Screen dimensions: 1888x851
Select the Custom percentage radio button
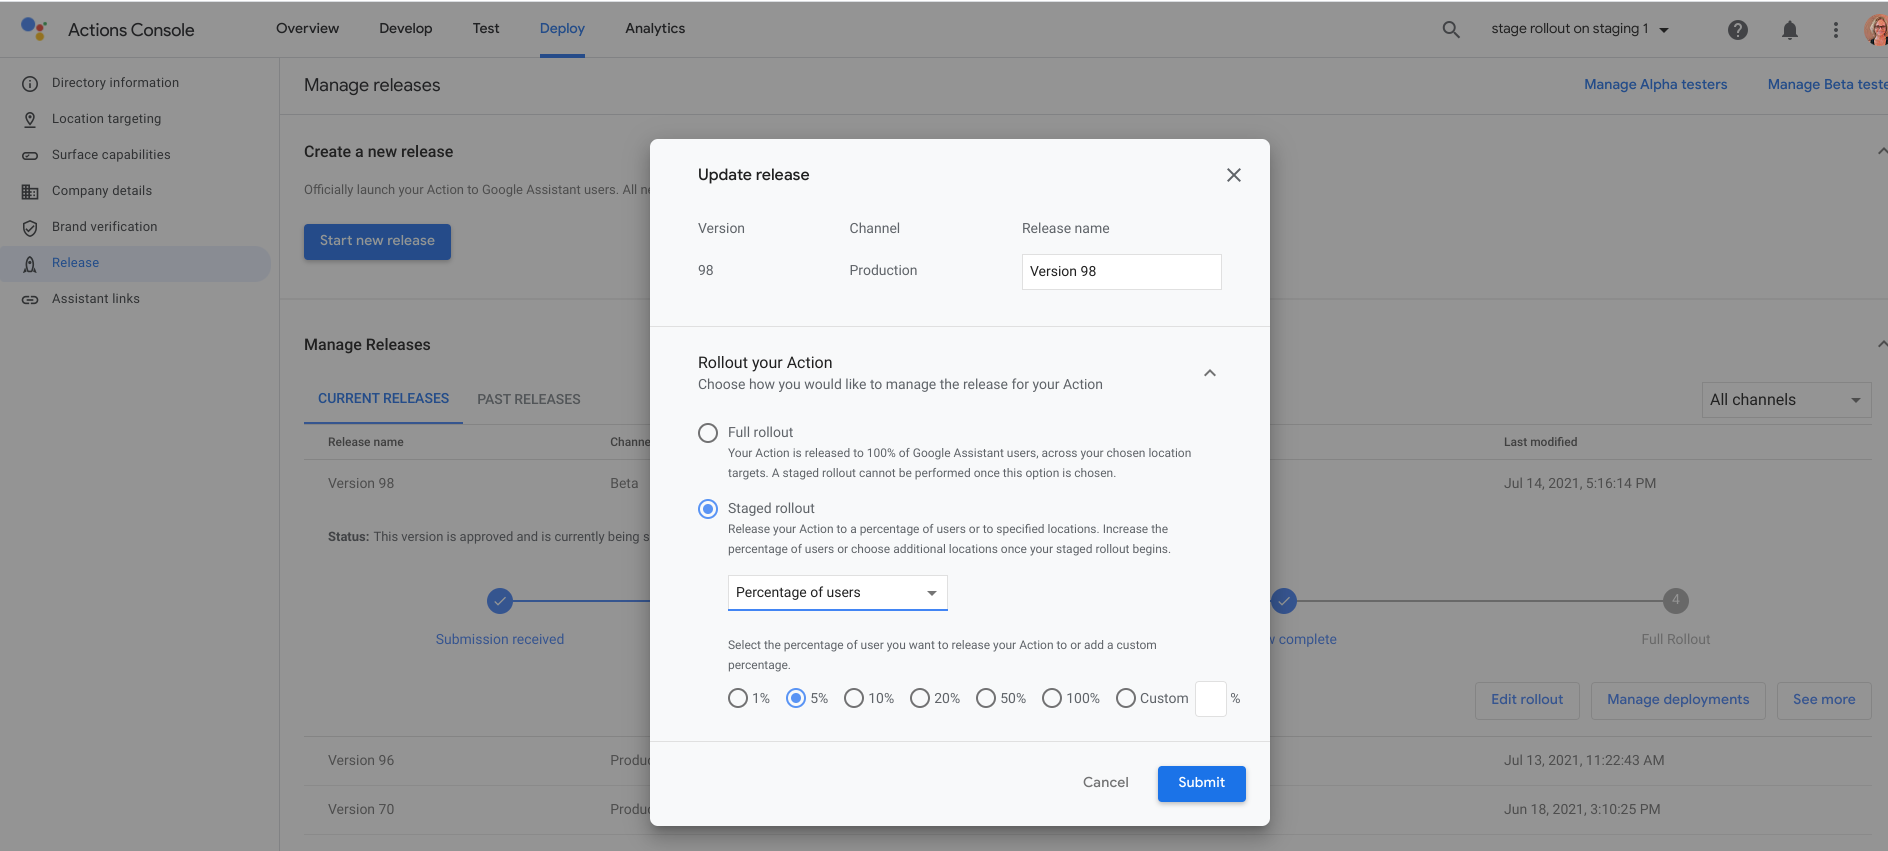1126,698
